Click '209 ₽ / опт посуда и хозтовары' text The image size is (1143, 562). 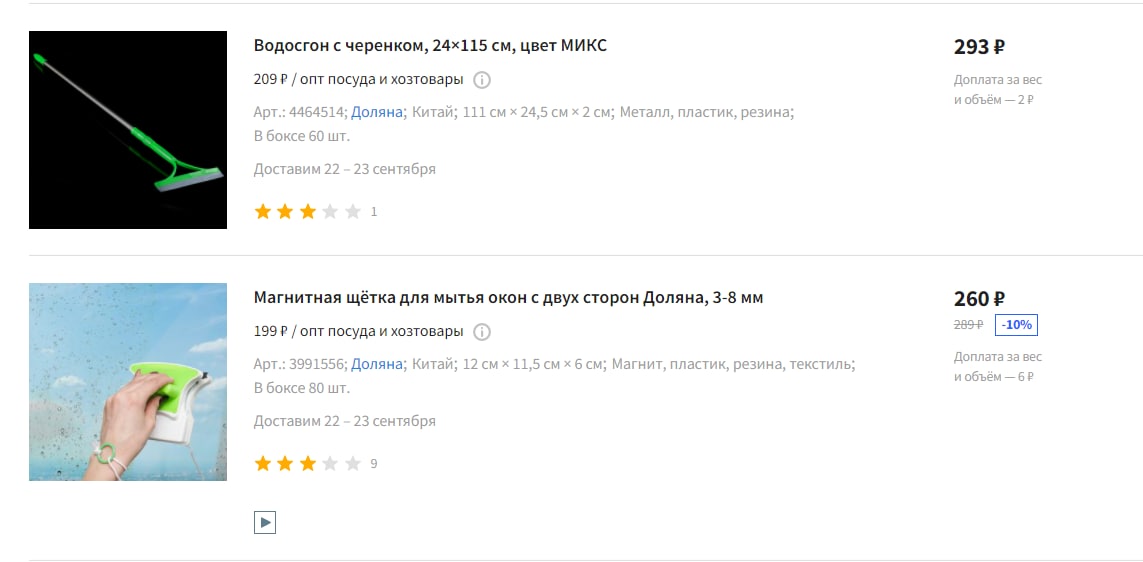(x=358, y=79)
